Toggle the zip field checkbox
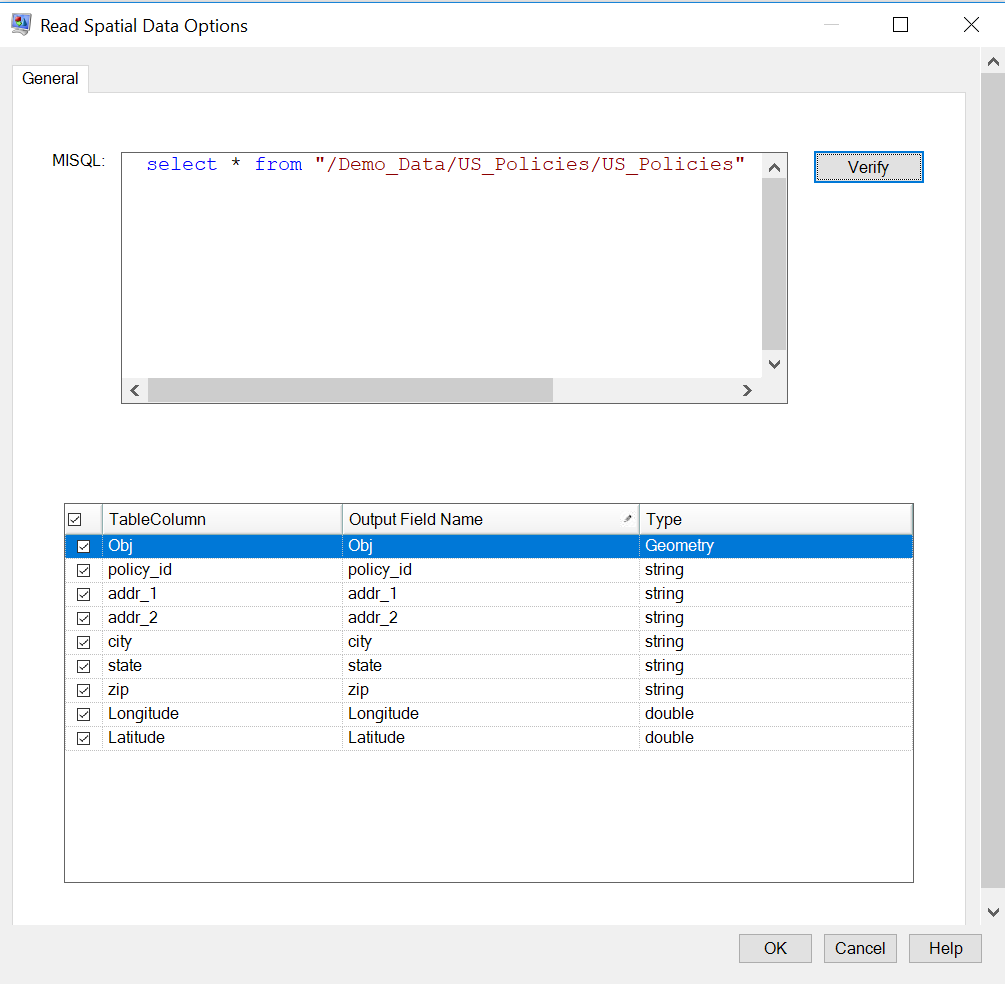This screenshot has height=984, width=1005. 84,690
